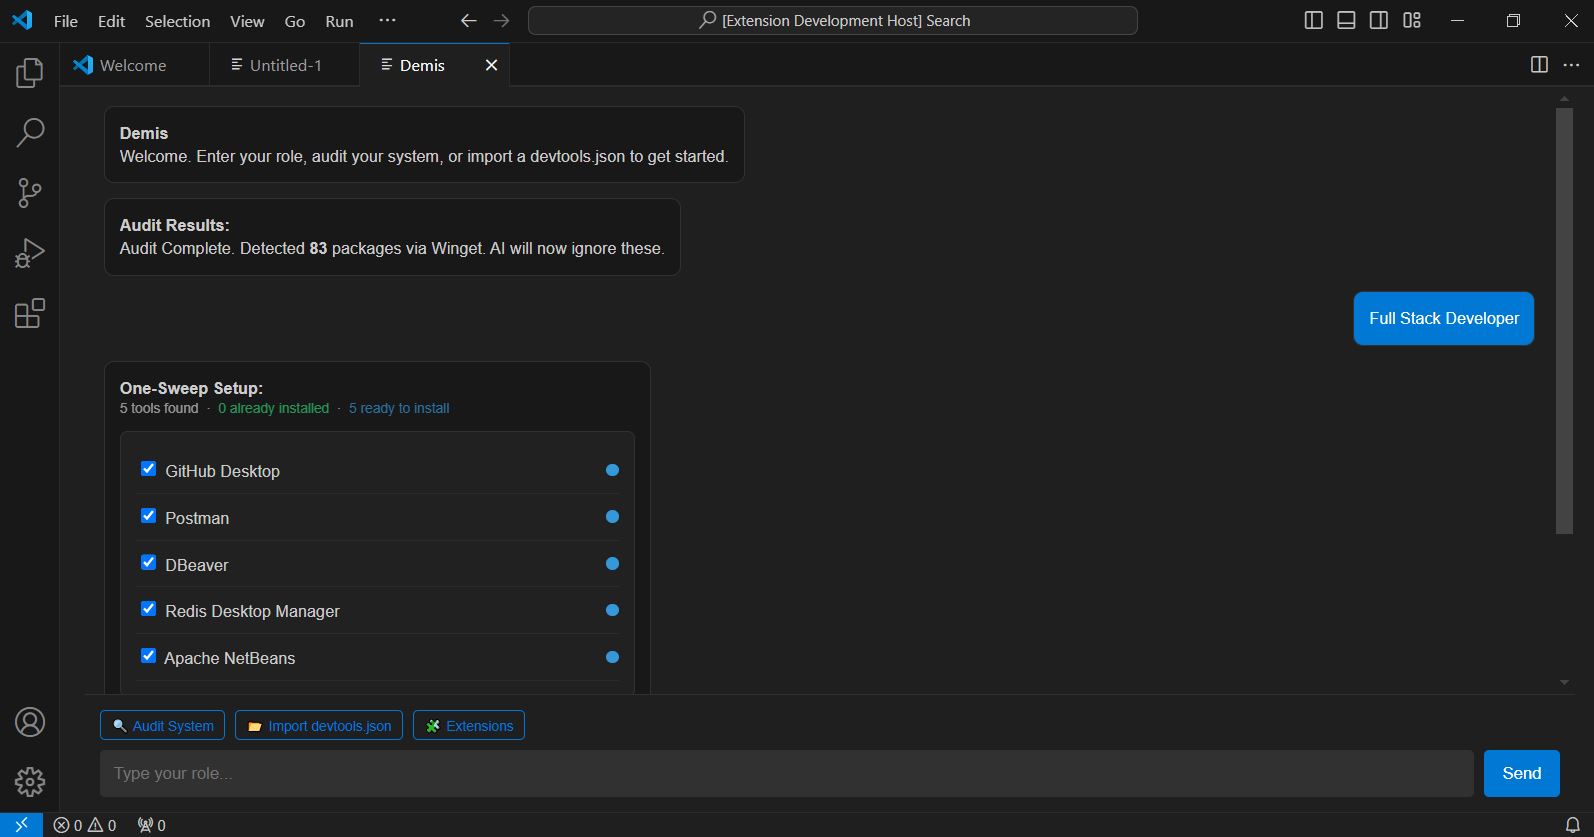Open the Source Control view
Viewport: 1594px width, 837px height.
[x=30, y=193]
